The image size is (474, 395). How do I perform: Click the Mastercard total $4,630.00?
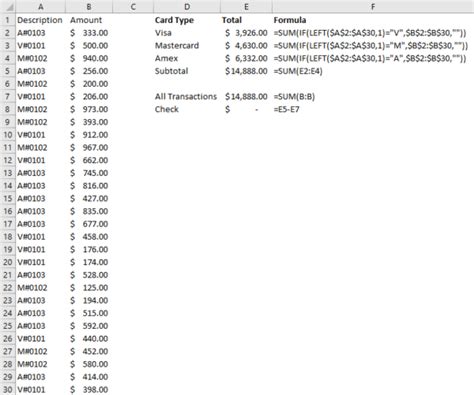(x=246, y=45)
